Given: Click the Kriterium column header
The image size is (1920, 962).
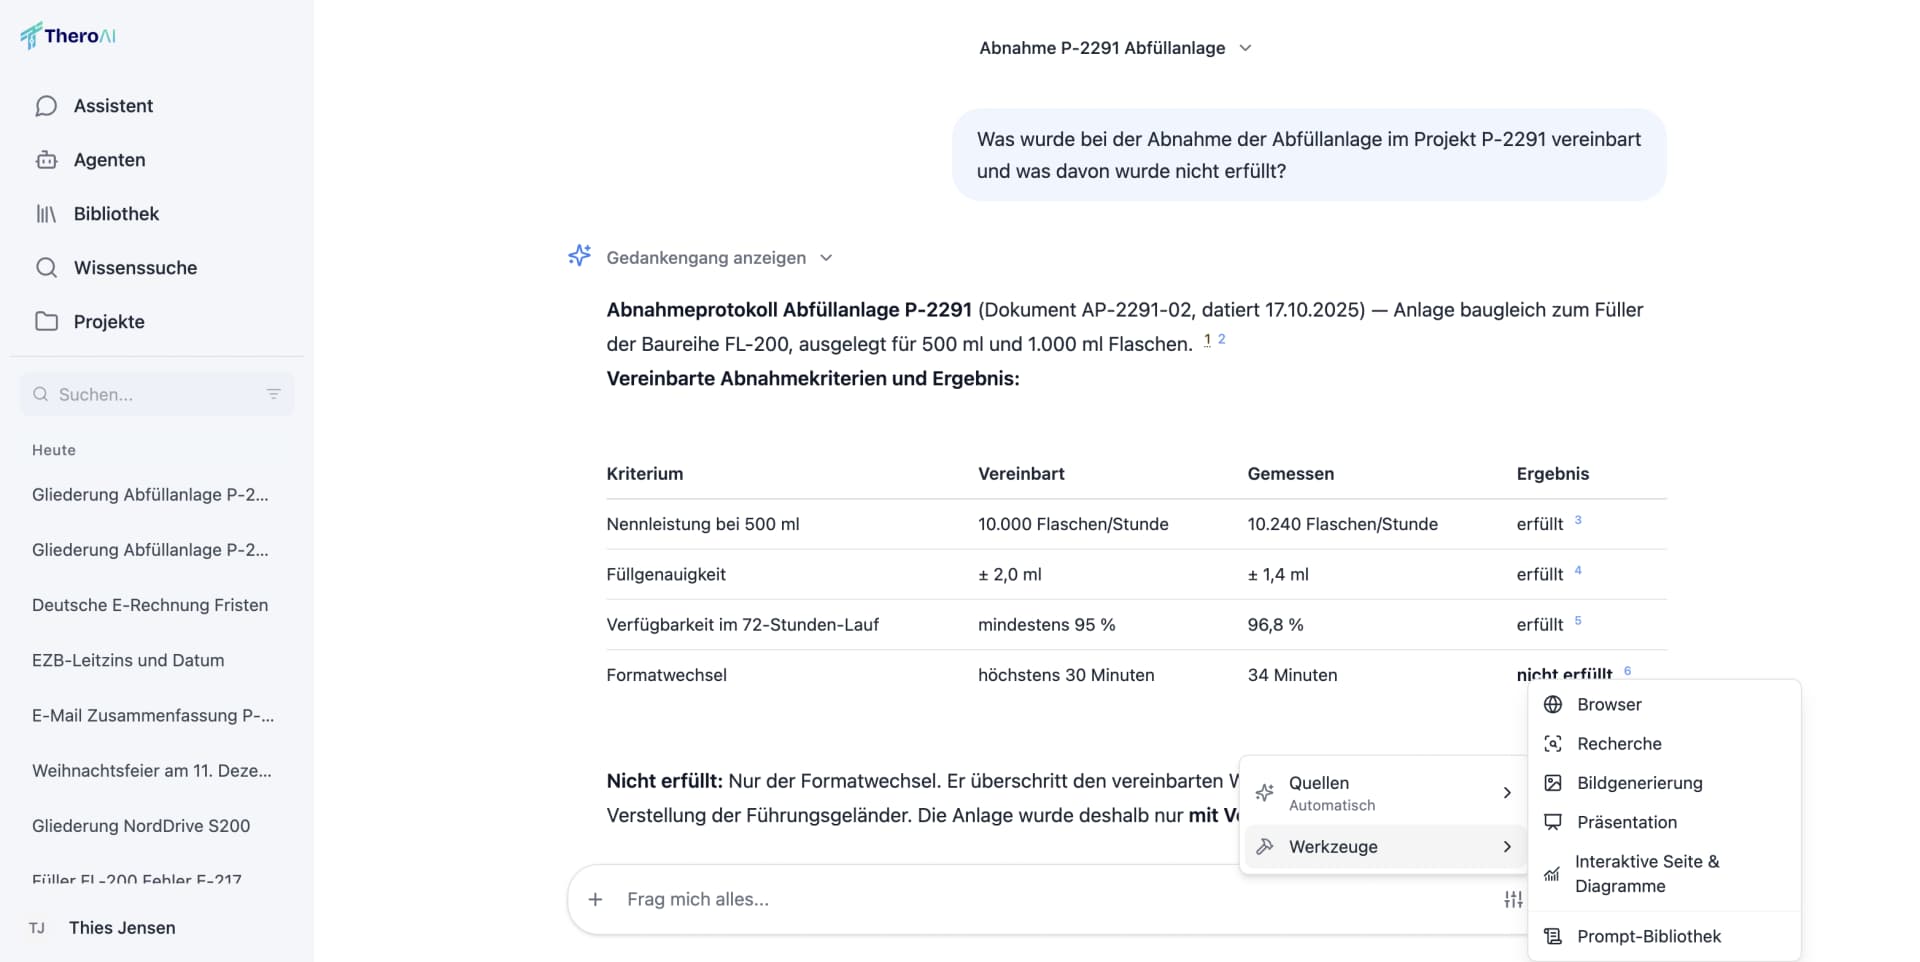Looking at the screenshot, I should 645,474.
